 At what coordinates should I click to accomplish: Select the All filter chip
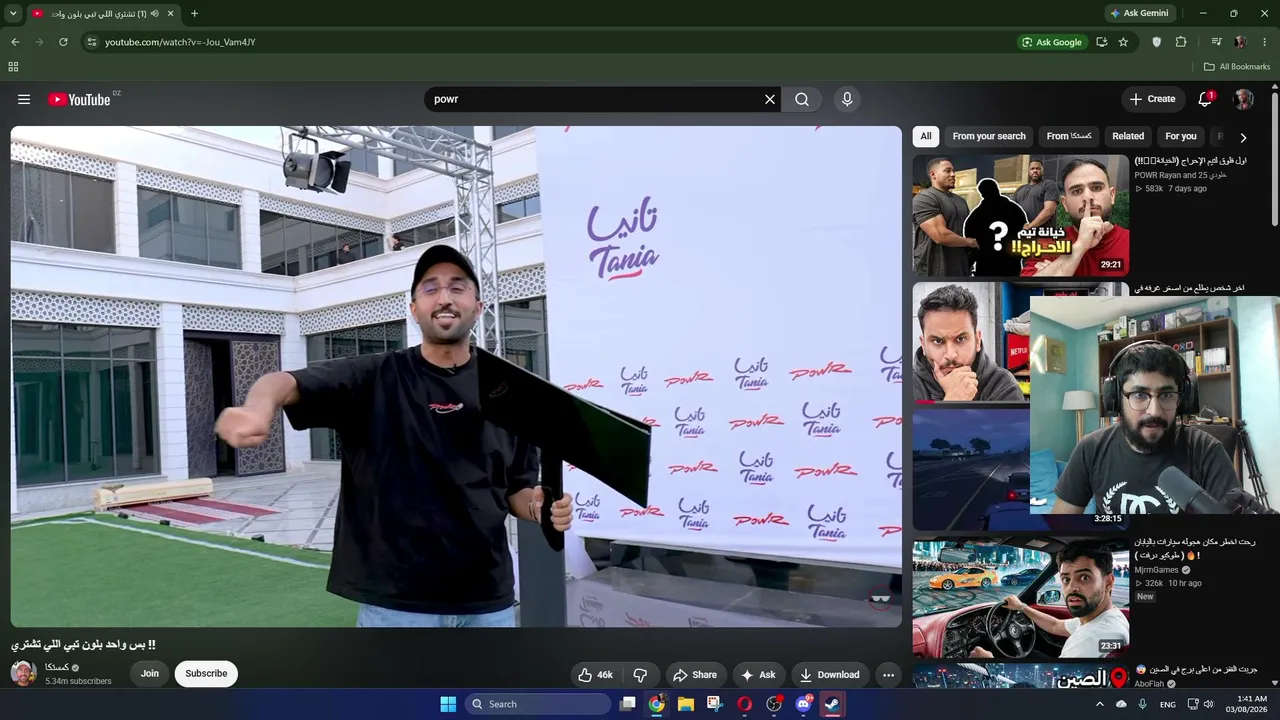[x=926, y=136]
